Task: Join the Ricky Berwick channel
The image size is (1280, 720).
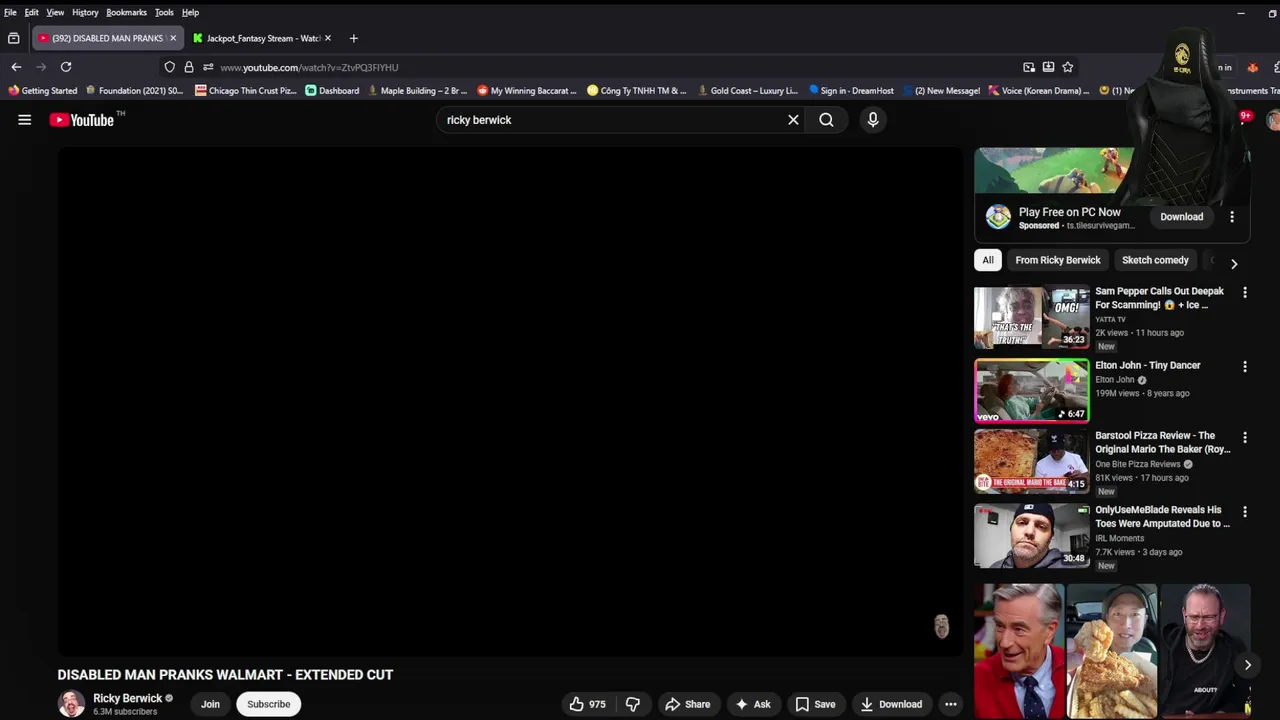Action: coord(210,704)
